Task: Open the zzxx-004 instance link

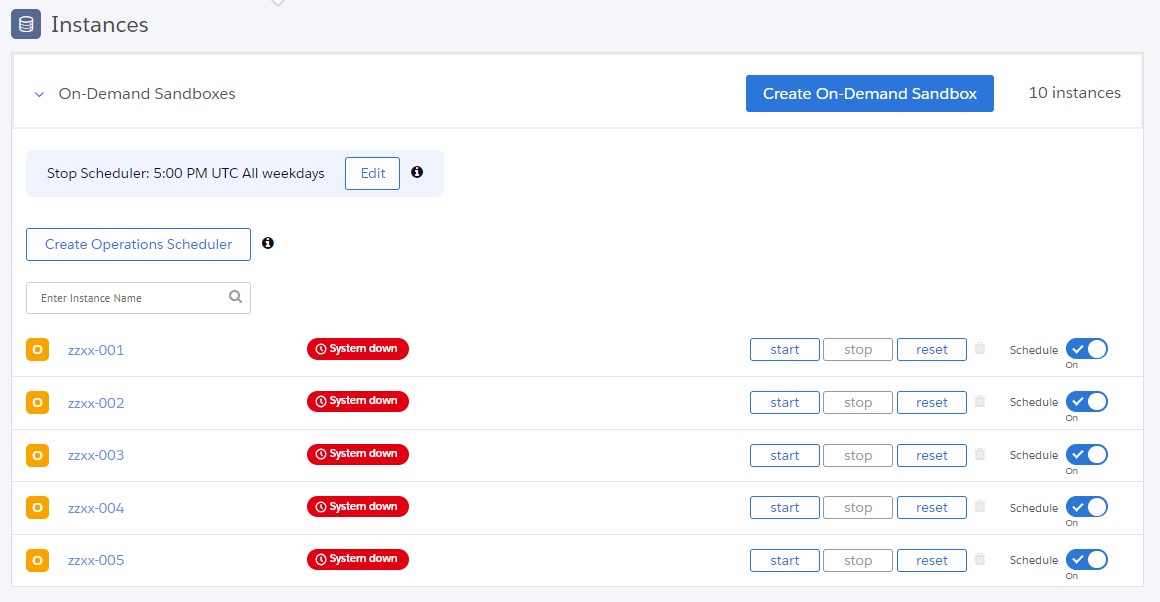Action: pyautogui.click(x=96, y=508)
